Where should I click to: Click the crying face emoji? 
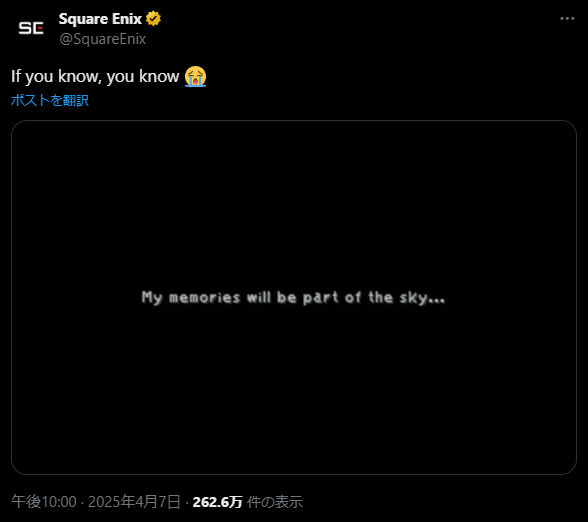point(195,76)
